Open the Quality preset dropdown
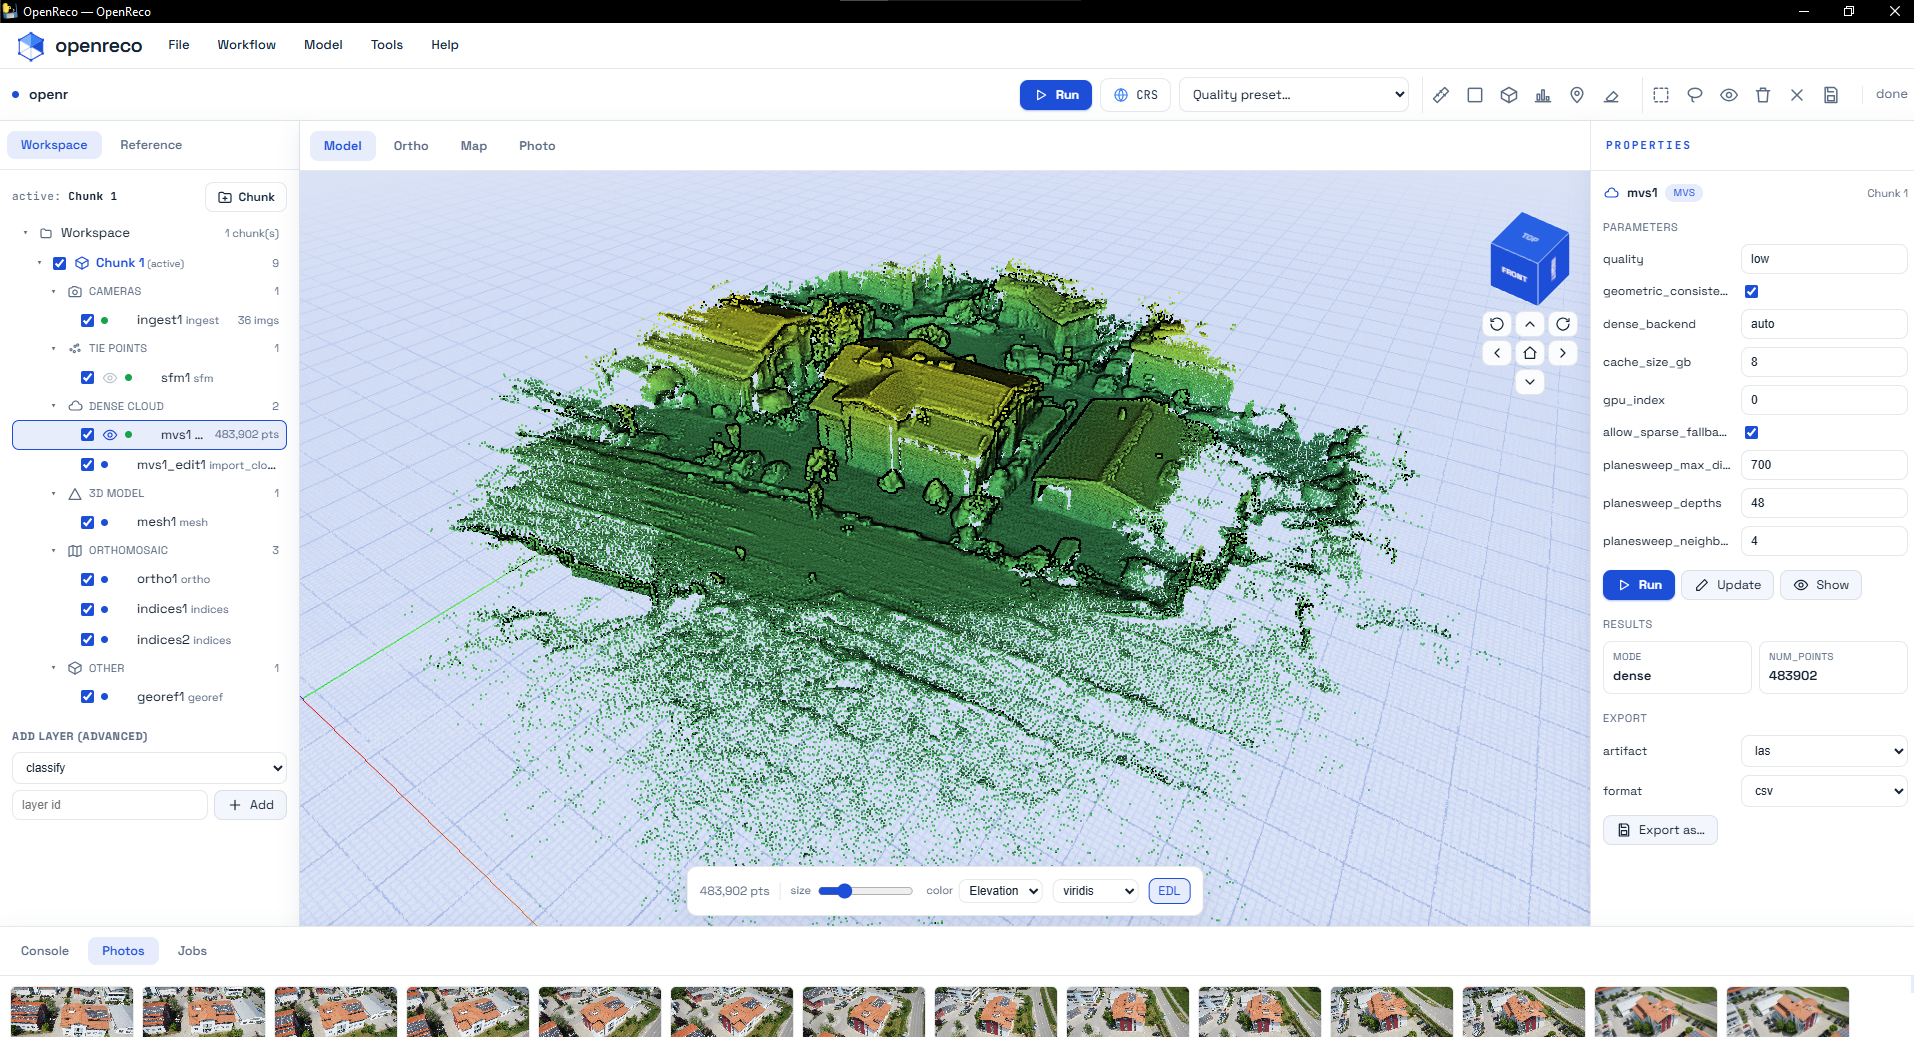1914x1037 pixels. pos(1294,95)
